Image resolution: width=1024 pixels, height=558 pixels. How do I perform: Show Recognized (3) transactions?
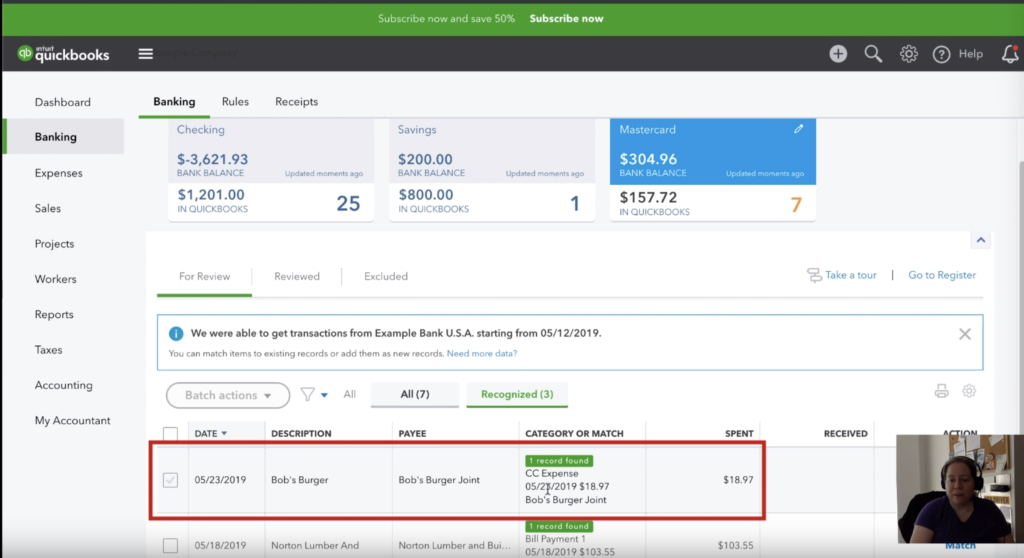pos(517,394)
